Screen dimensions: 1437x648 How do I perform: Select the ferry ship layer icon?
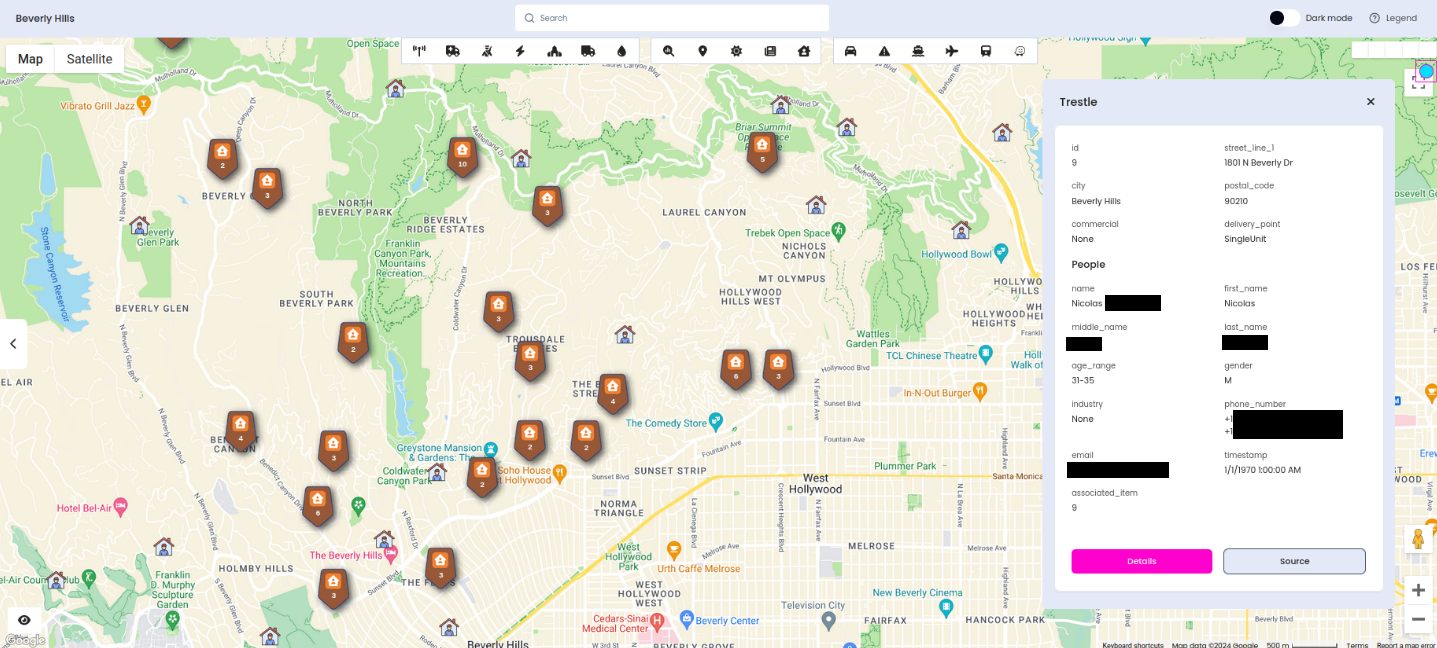[x=918, y=51]
